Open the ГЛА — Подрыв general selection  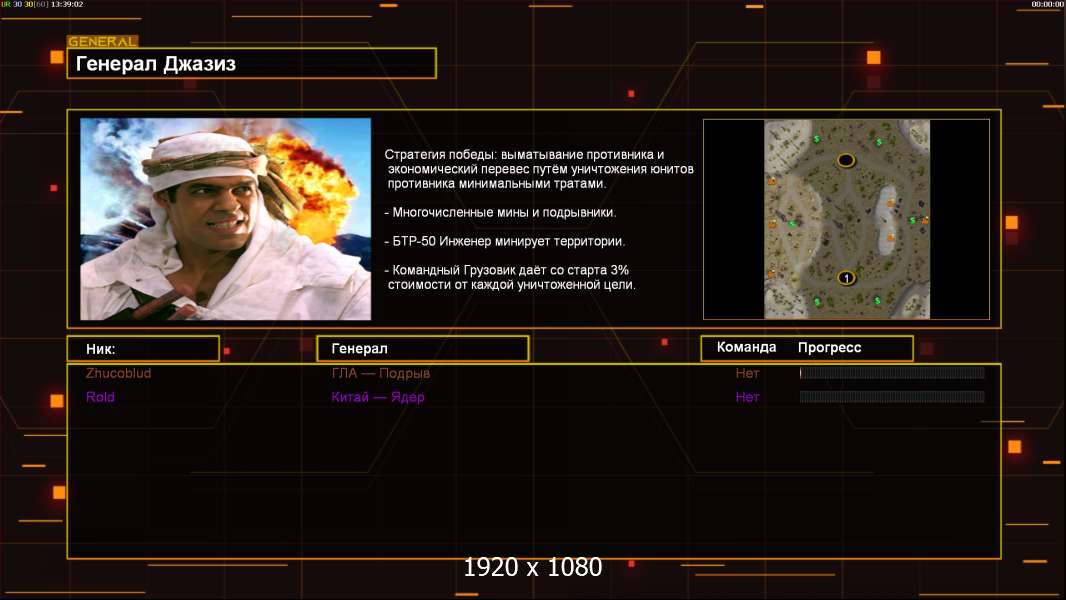(381, 373)
